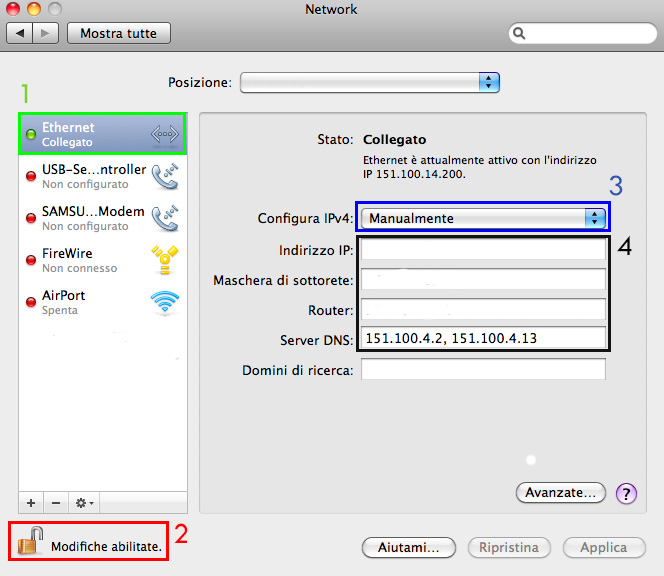This screenshot has height=576, width=664.
Task: Click the Avanzate button
Action: pos(561,493)
